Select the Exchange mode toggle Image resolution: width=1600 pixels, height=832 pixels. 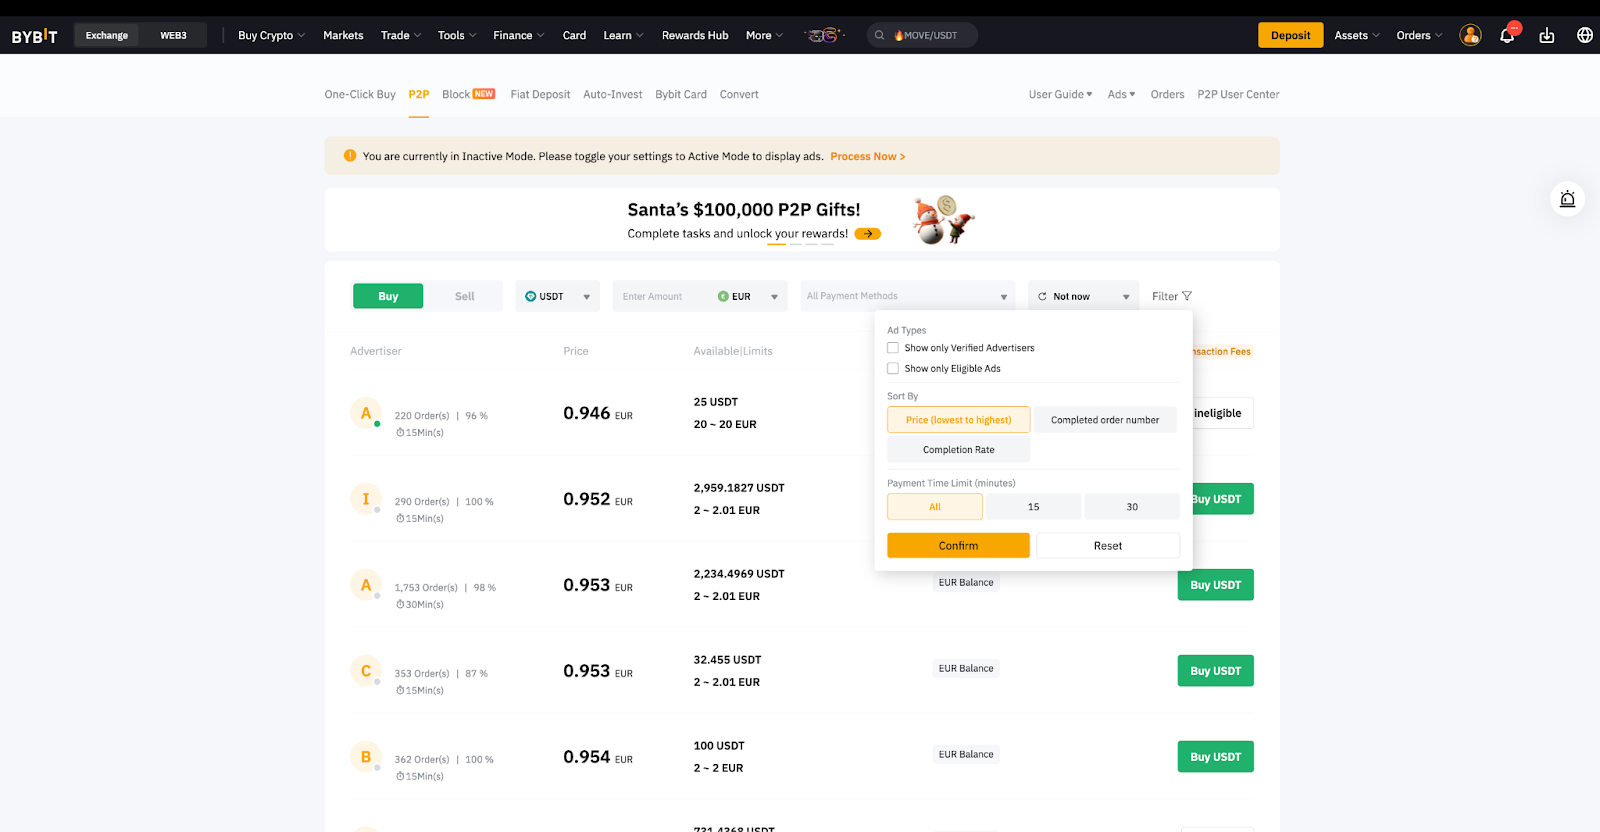(x=107, y=35)
